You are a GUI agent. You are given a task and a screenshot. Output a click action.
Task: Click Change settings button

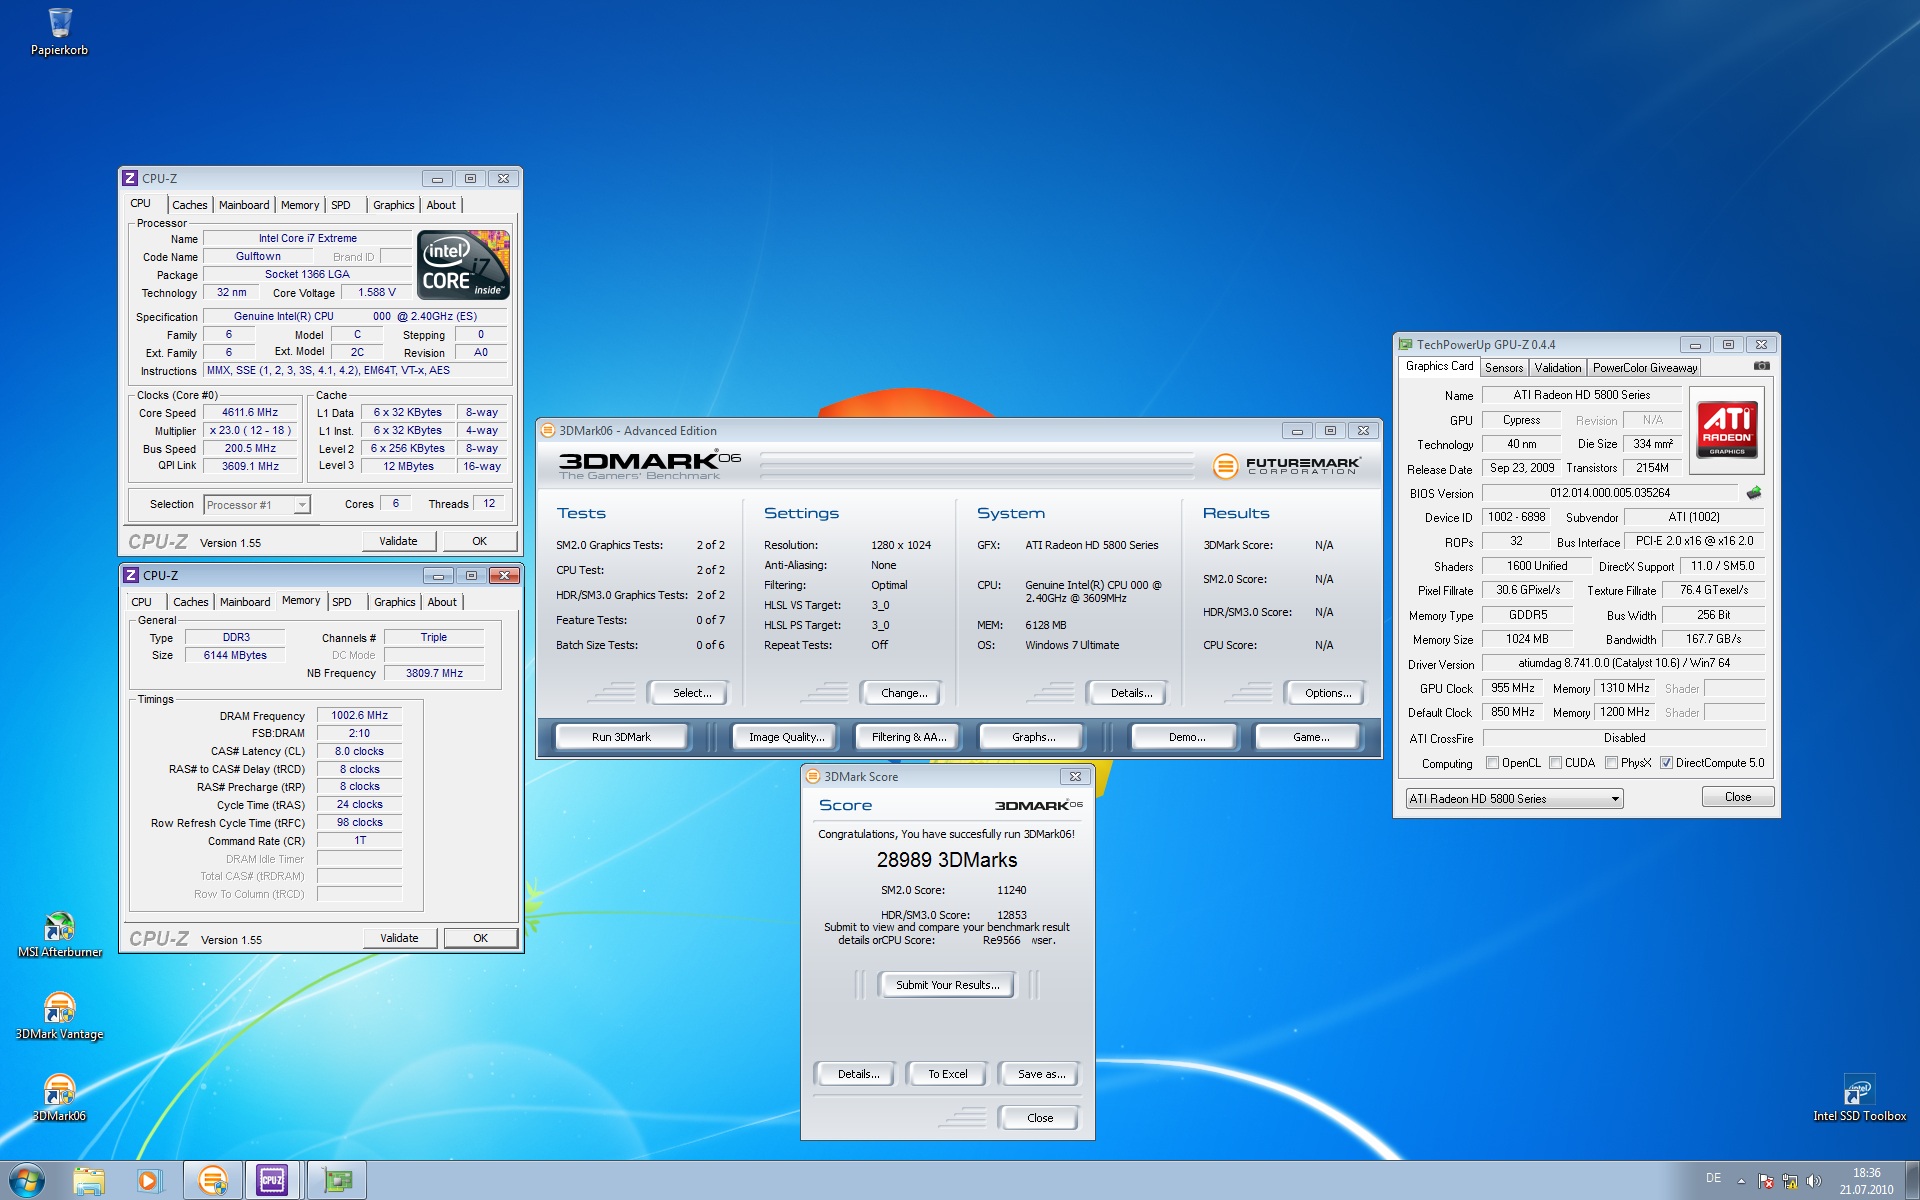tap(903, 693)
